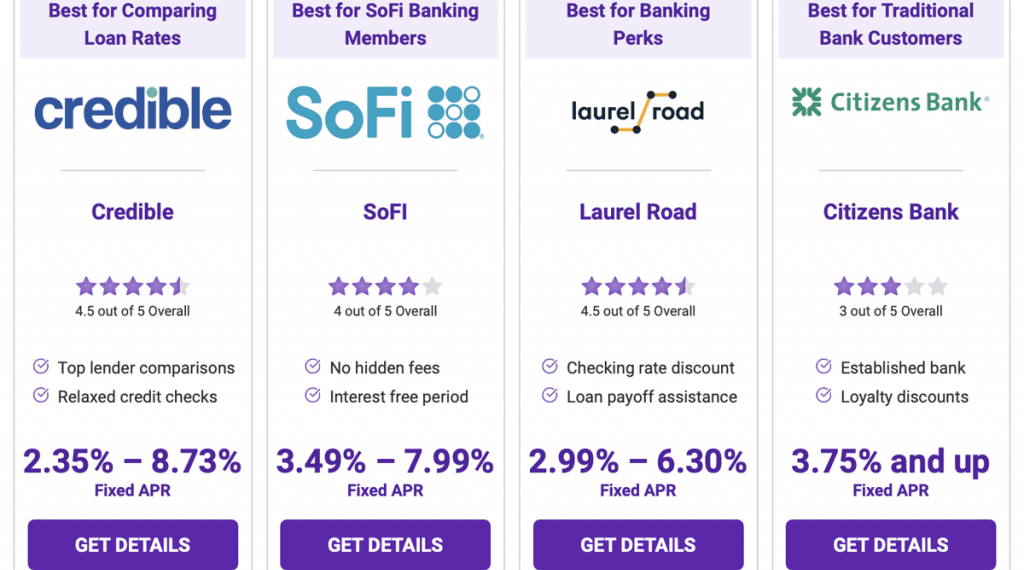The height and width of the screenshot is (570, 1024).
Task: Click Laurel Road's star rating
Action: [x=638, y=287]
